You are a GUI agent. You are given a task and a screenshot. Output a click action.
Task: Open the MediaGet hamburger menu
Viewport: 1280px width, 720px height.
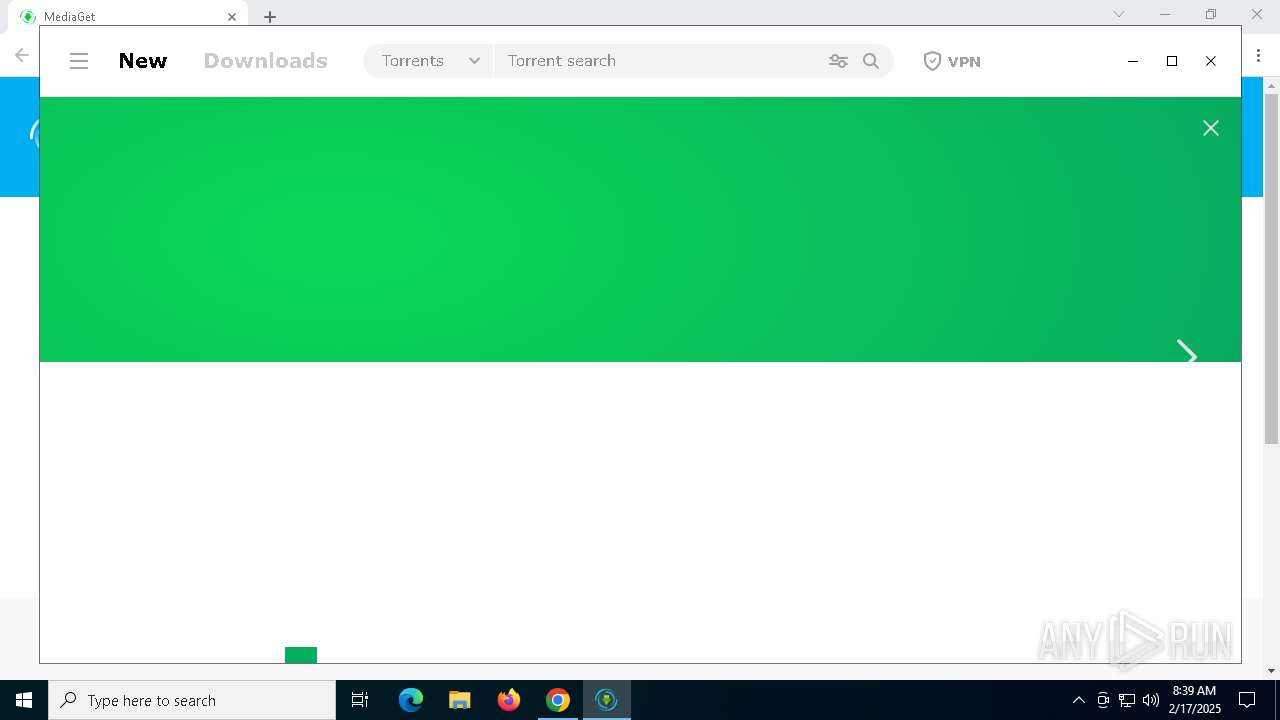click(x=79, y=61)
